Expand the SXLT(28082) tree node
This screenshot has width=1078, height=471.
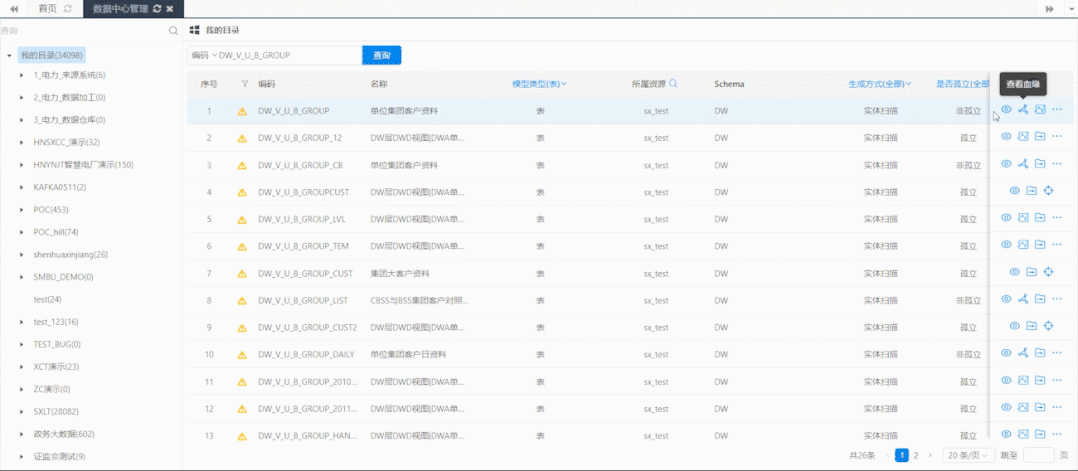(22, 412)
